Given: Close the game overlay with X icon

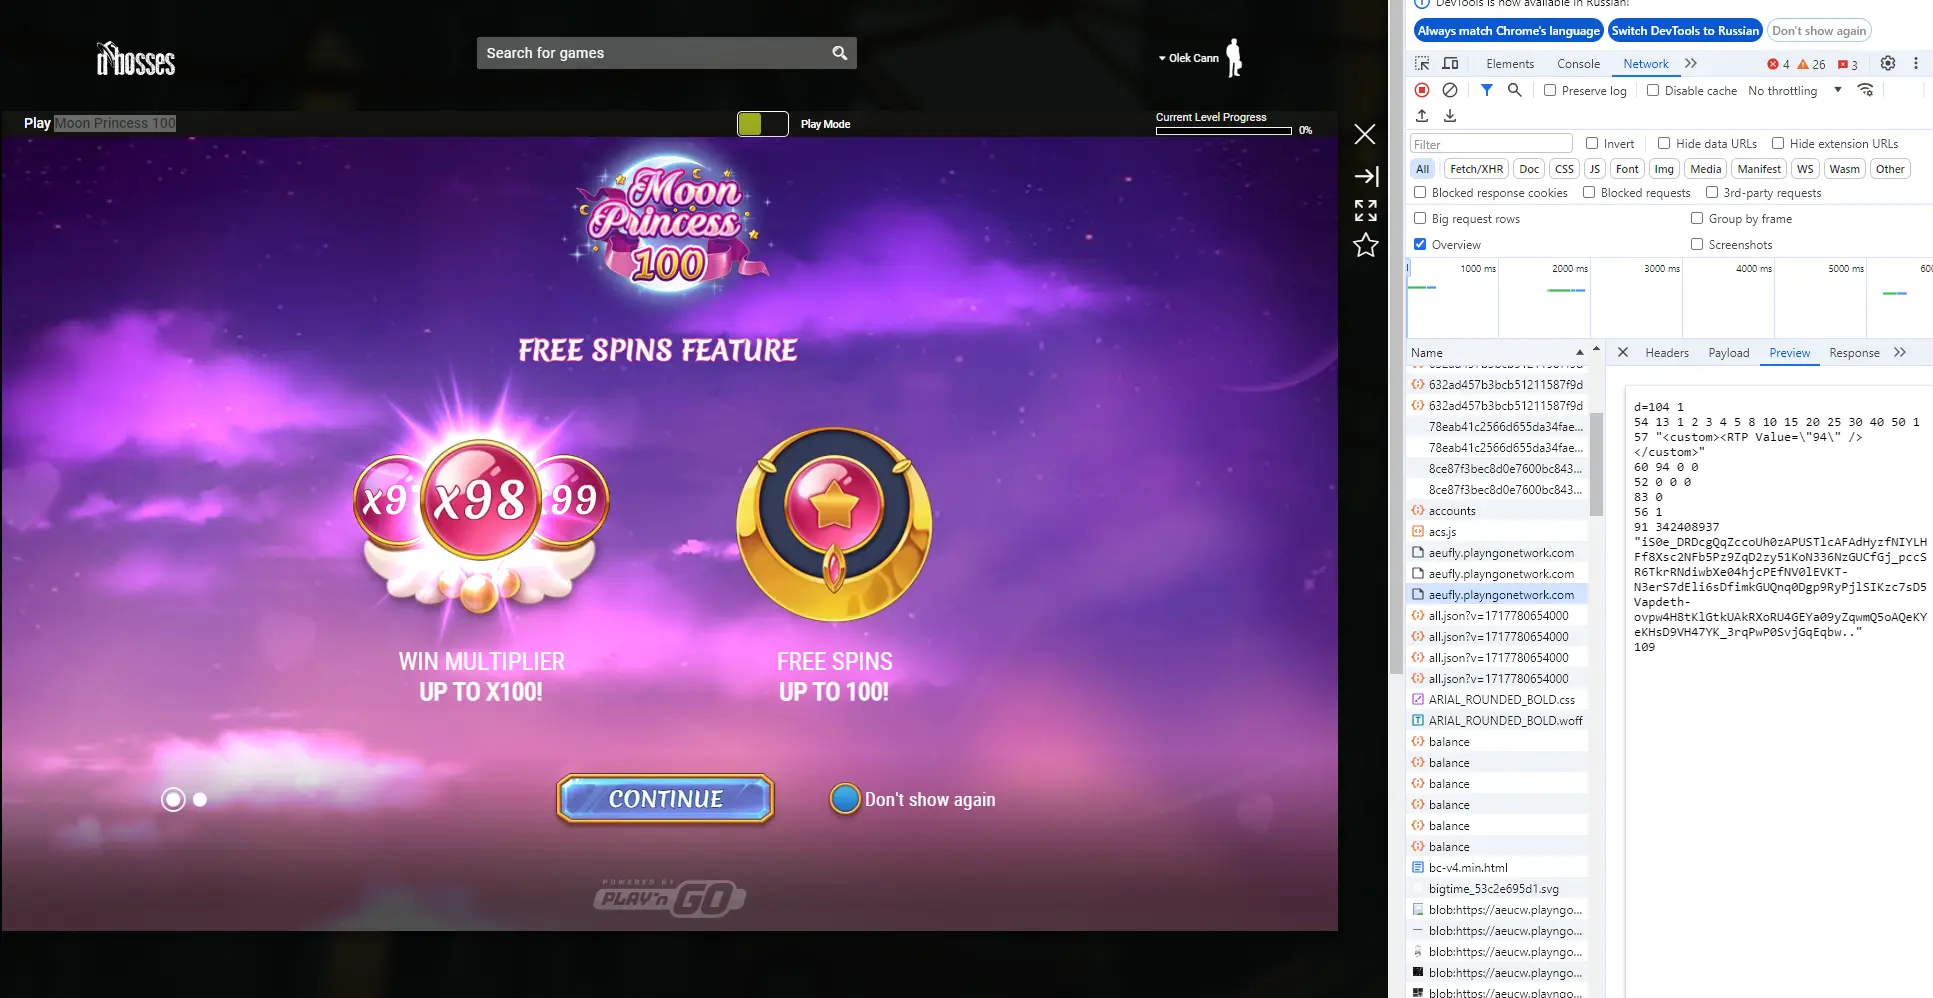Looking at the screenshot, I should [1365, 134].
